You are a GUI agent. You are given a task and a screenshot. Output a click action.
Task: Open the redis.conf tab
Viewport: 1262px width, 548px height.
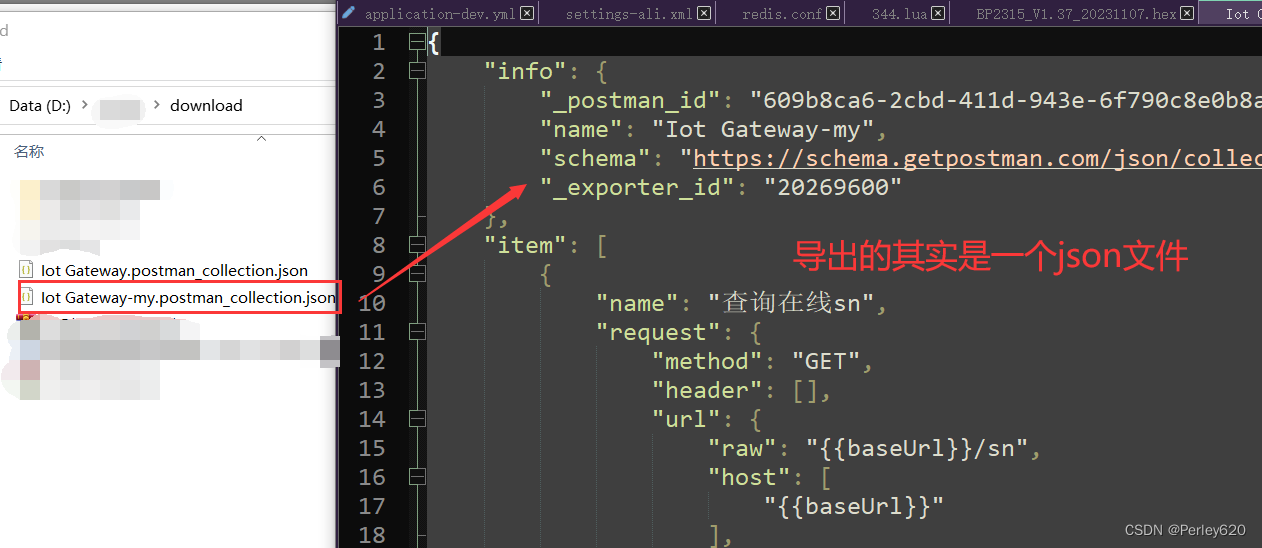782,14
